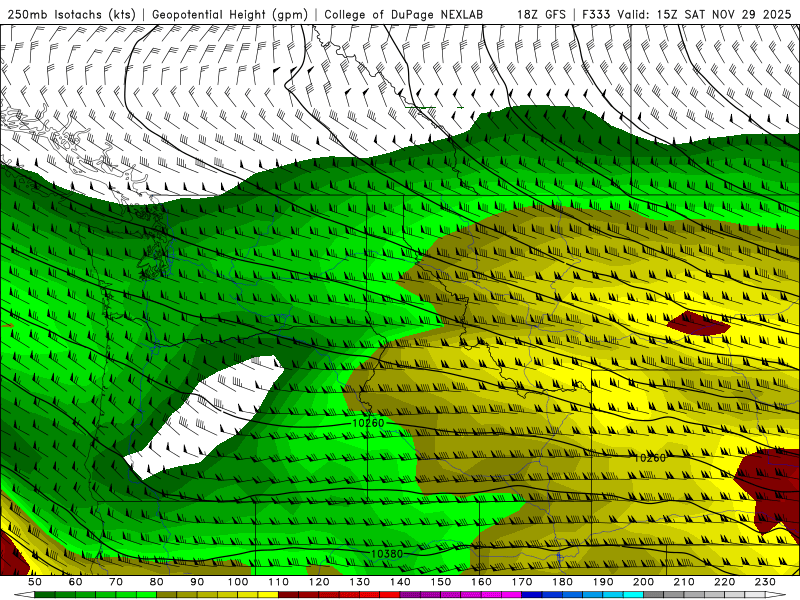
Task: Pick the bright yellow swatch just before 110
Action: [x=268, y=595]
